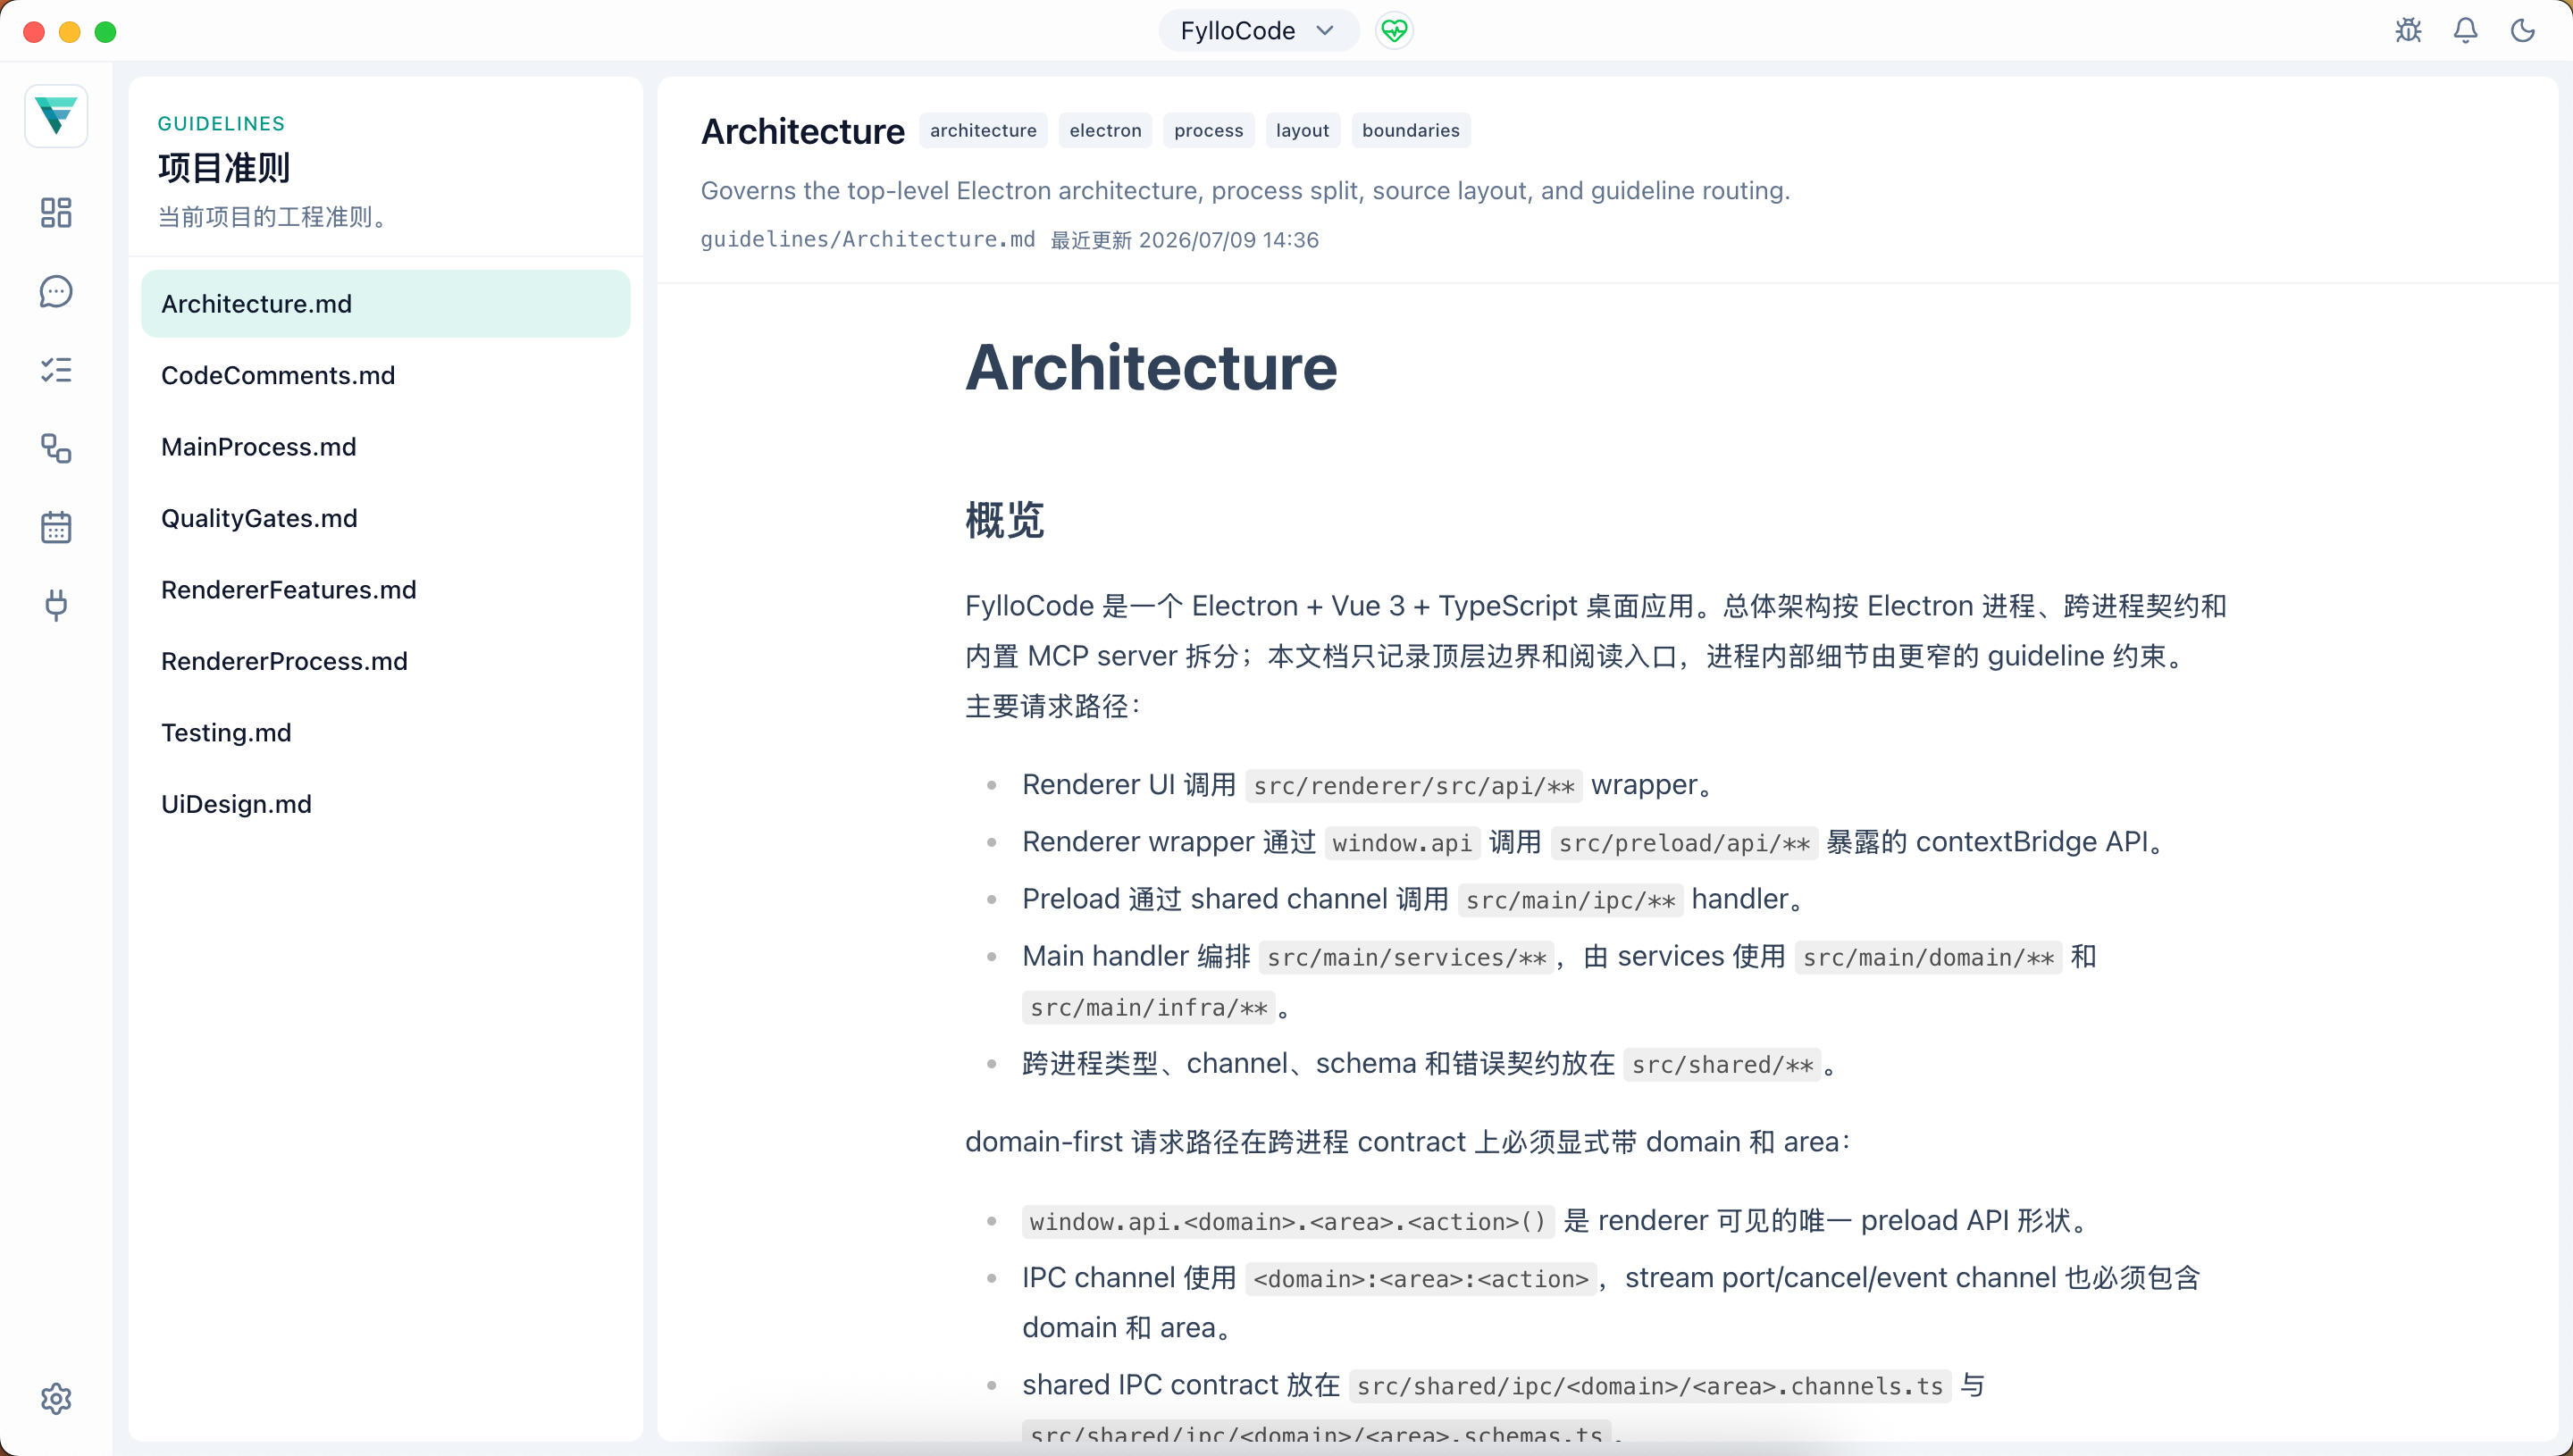This screenshot has width=2573, height=1456.
Task: Open settings gear icon at sidebar bottom
Action: pyautogui.click(x=56, y=1398)
